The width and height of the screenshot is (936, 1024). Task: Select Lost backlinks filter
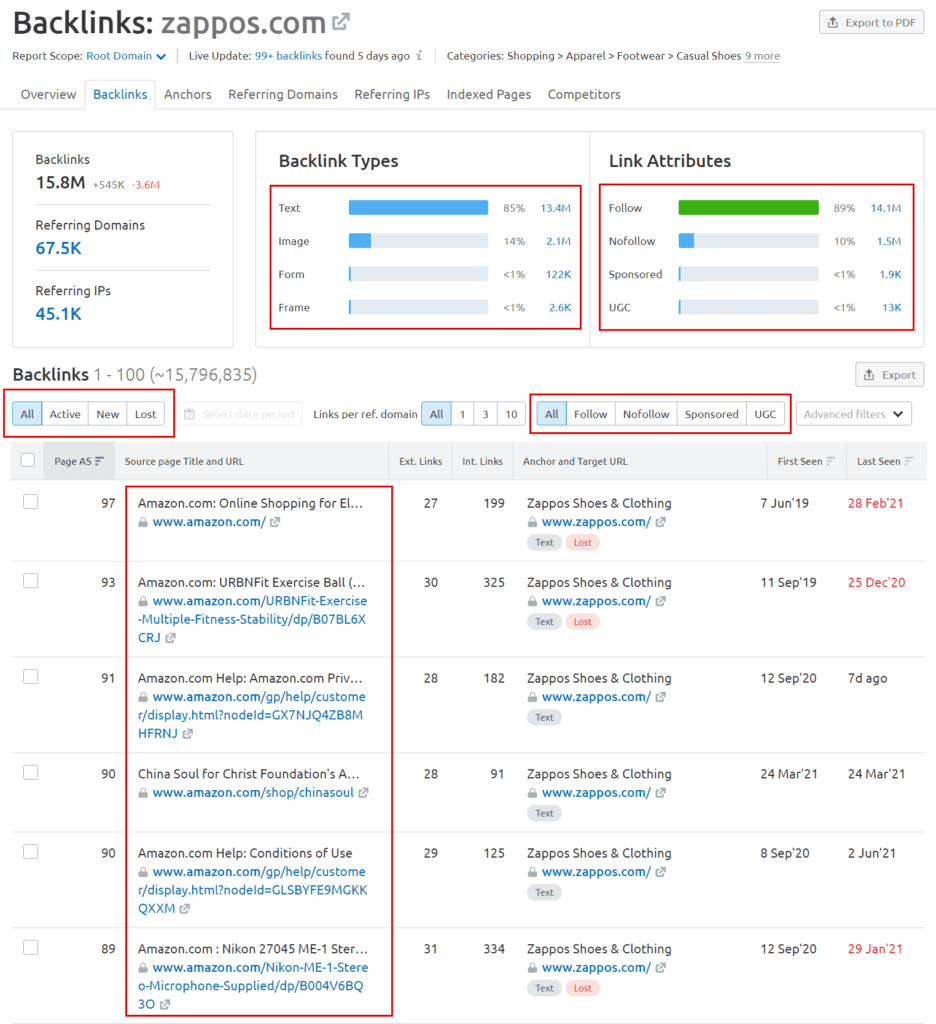click(x=145, y=414)
